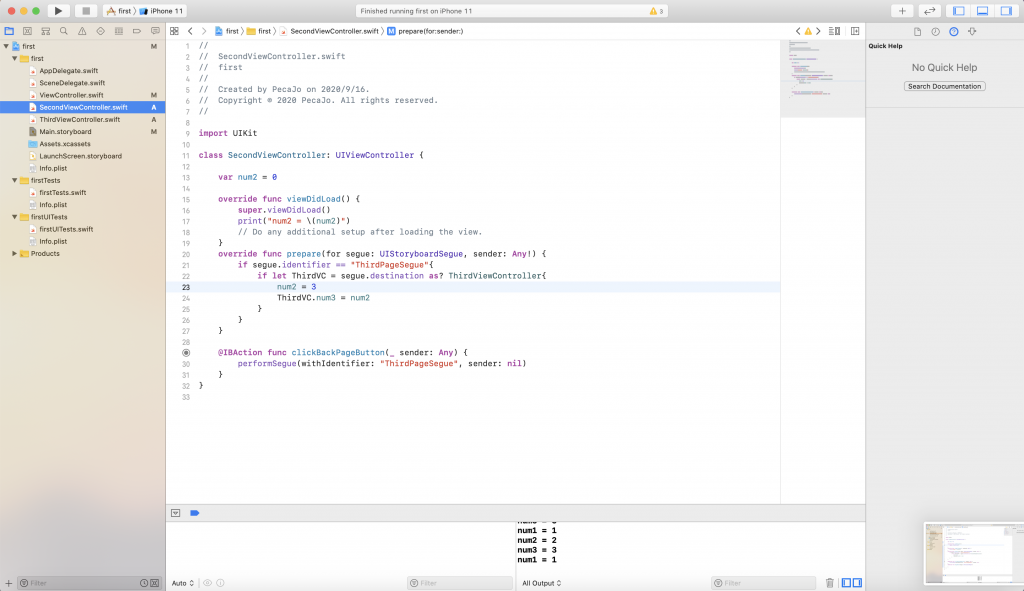This screenshot has height=591, width=1024.
Task: Clear the console with trash icon
Action: click(829, 583)
